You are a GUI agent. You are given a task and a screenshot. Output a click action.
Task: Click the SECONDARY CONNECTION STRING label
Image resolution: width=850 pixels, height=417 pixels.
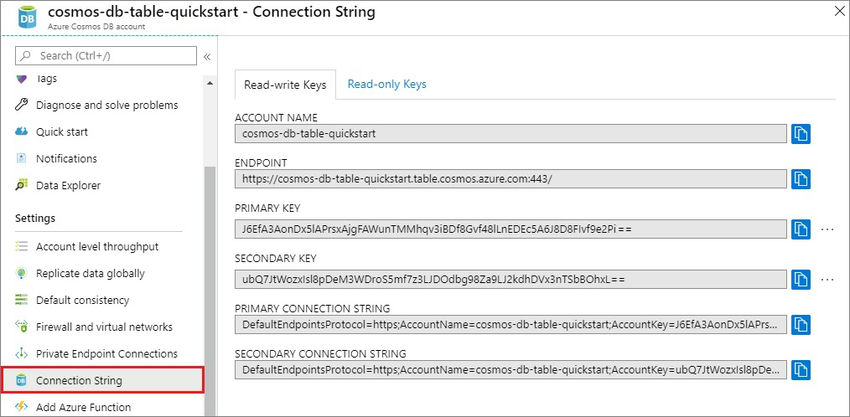tap(320, 354)
